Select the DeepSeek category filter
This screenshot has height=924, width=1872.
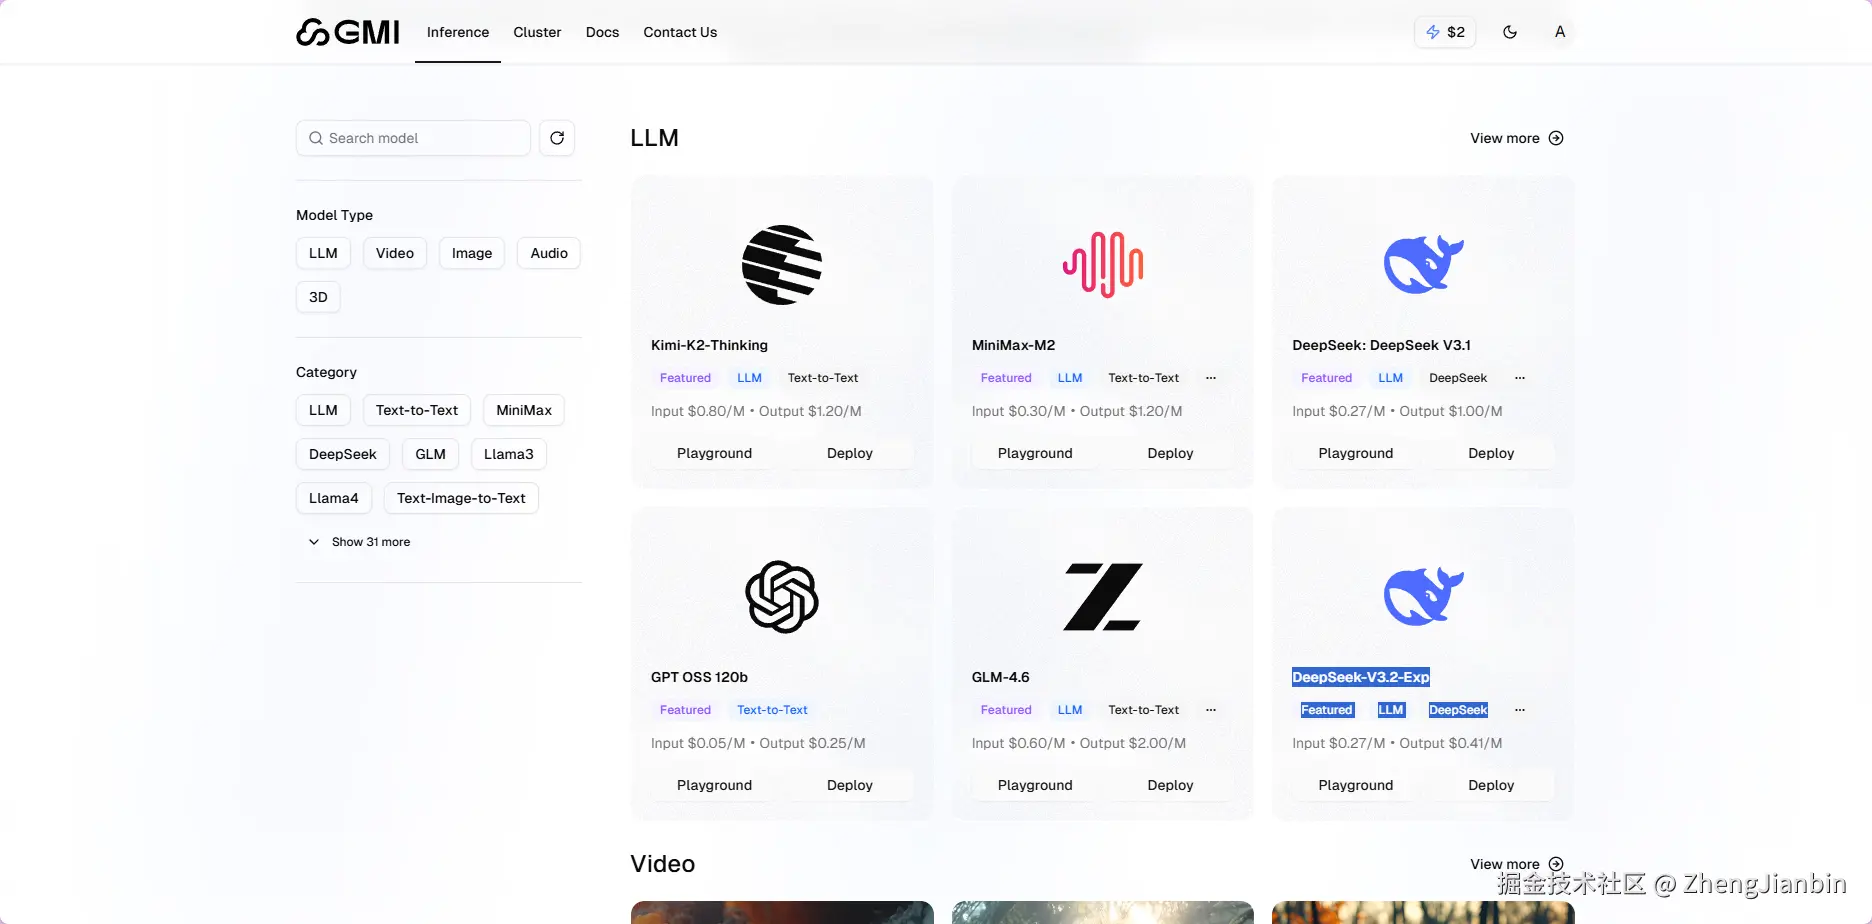coord(343,454)
